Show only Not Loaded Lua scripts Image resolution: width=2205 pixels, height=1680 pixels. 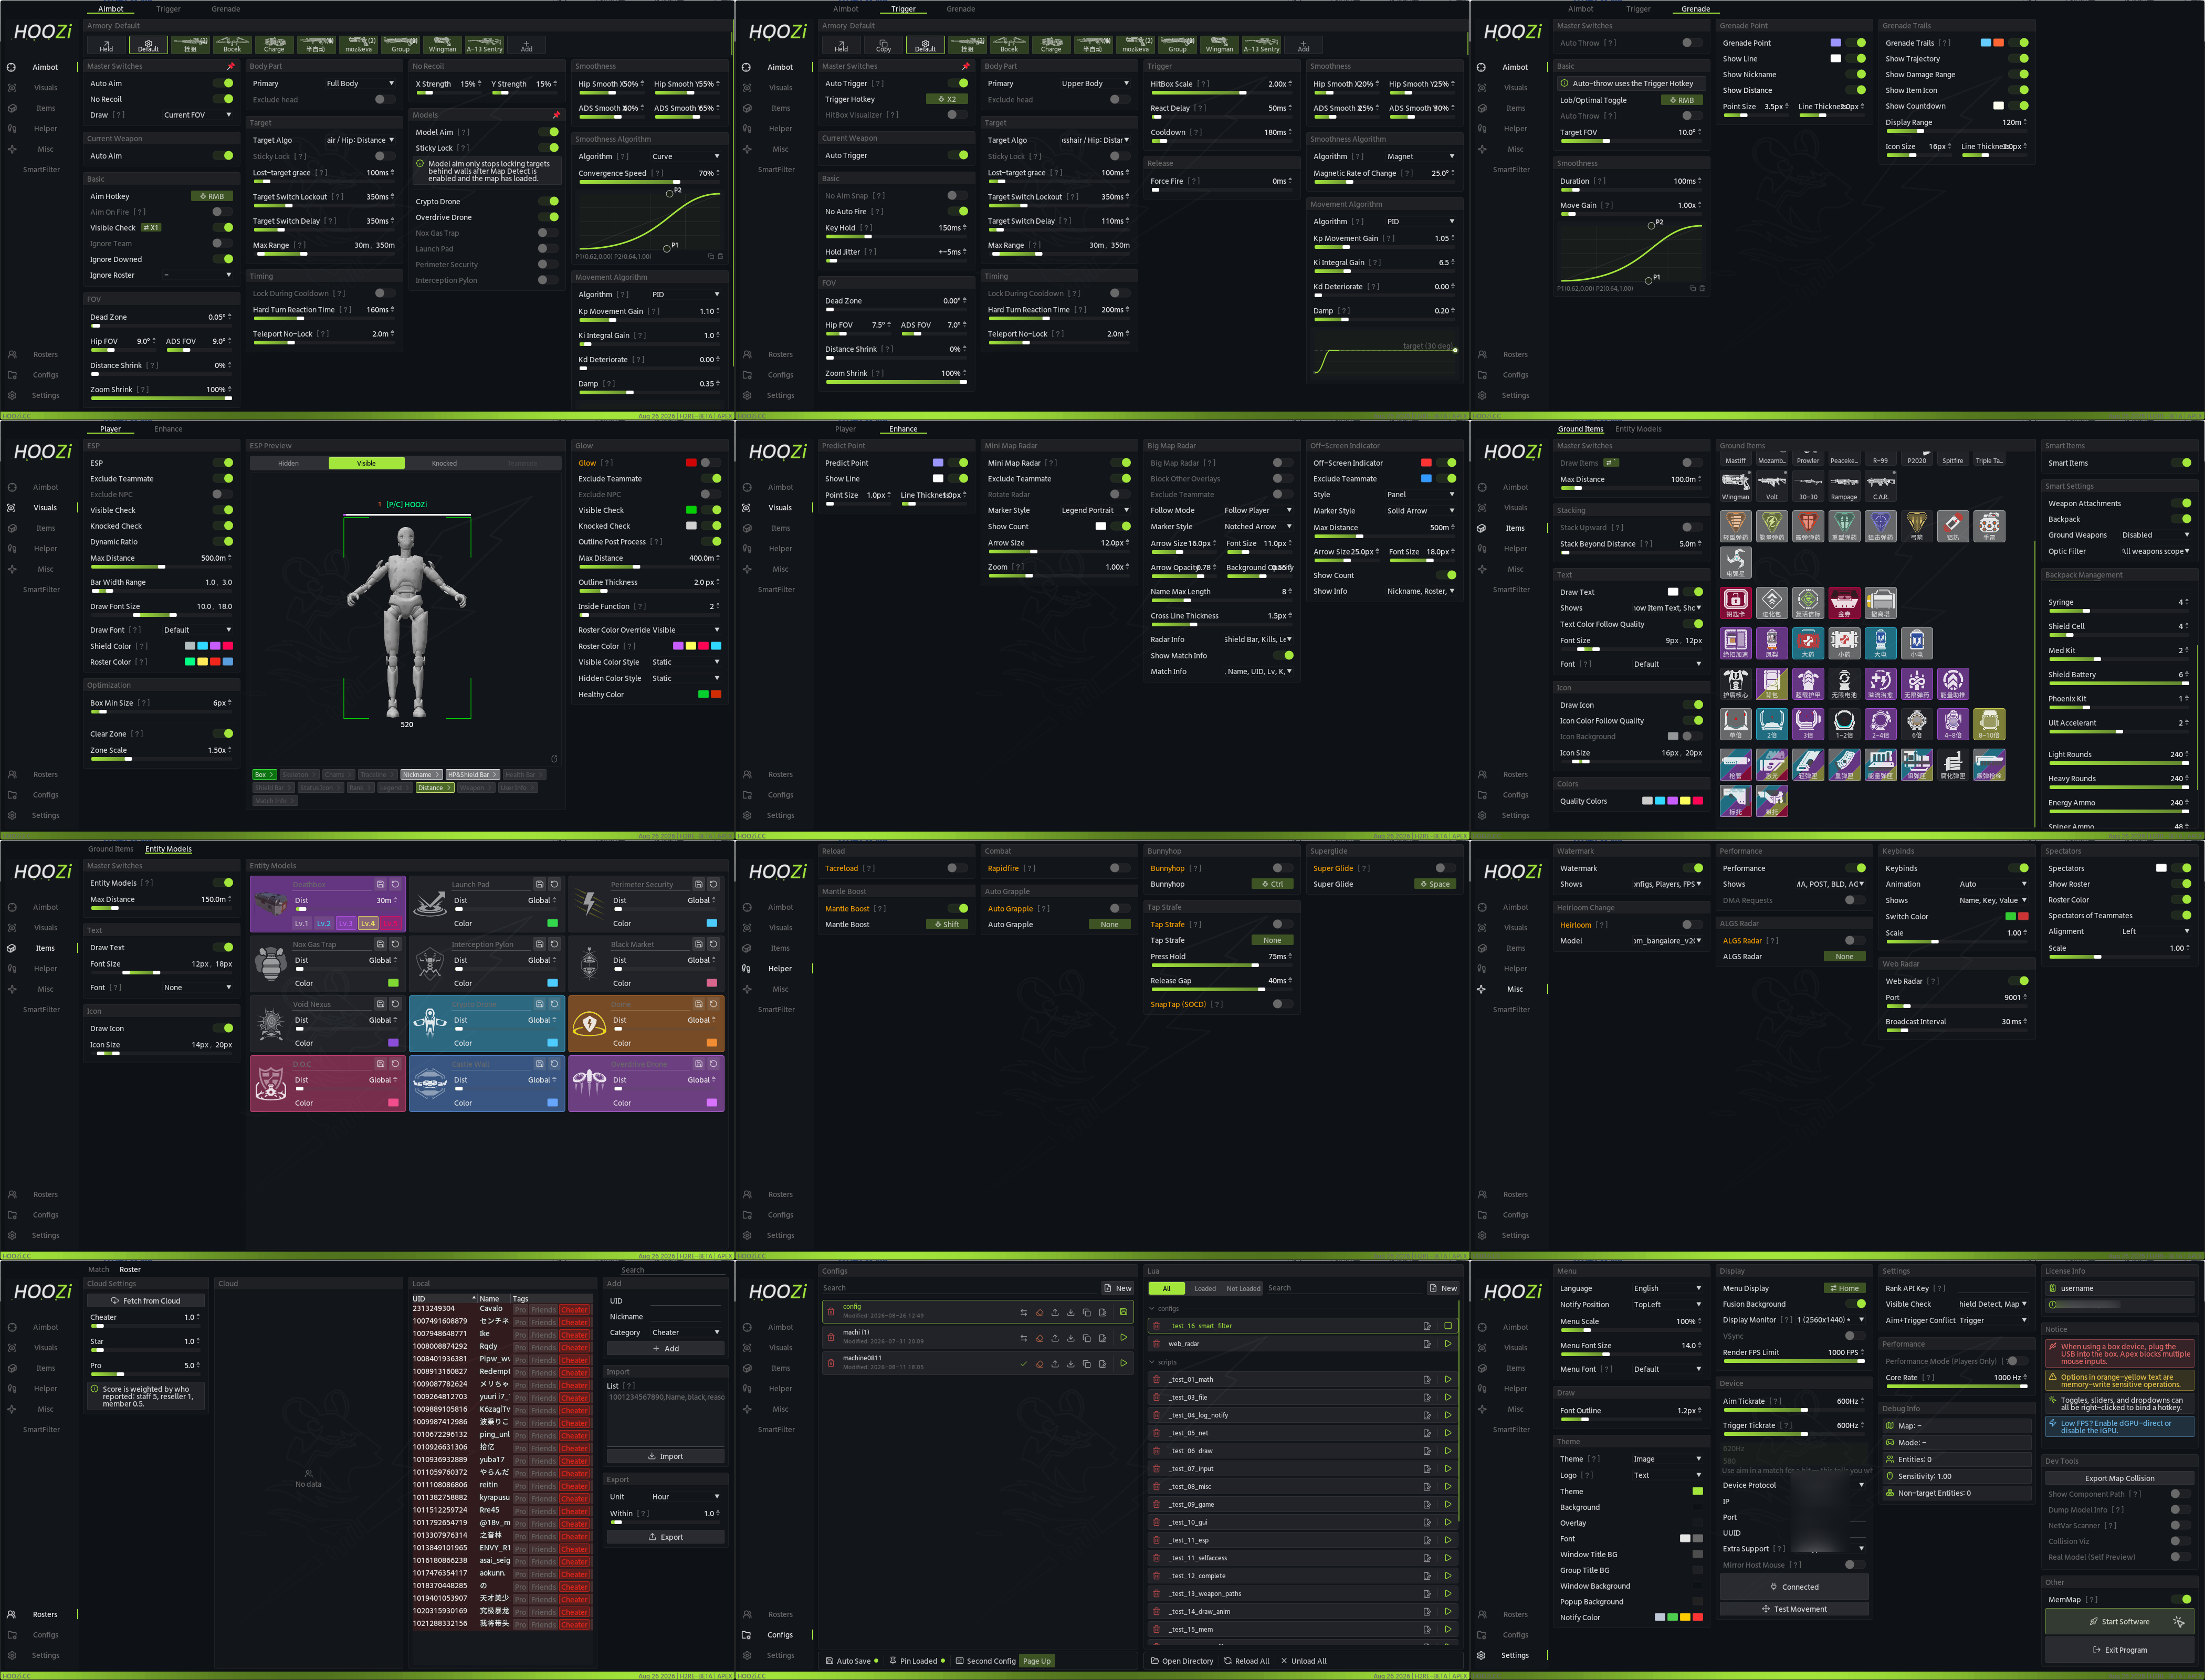1243,1288
